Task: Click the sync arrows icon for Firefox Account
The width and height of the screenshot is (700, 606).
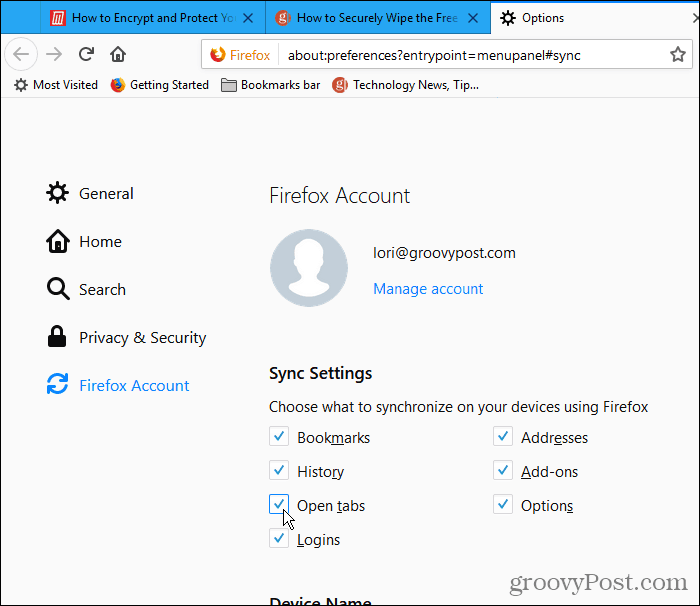Action: (x=58, y=384)
